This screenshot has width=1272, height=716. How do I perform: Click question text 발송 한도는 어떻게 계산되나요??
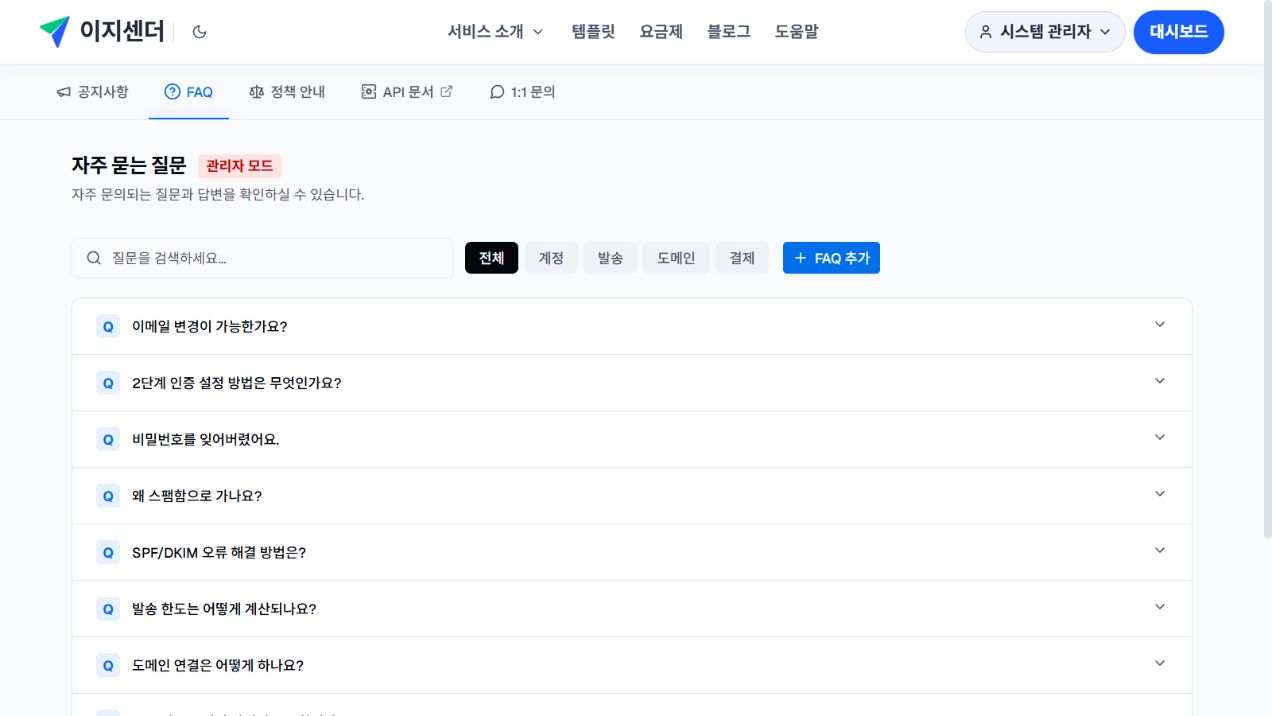(x=224, y=608)
